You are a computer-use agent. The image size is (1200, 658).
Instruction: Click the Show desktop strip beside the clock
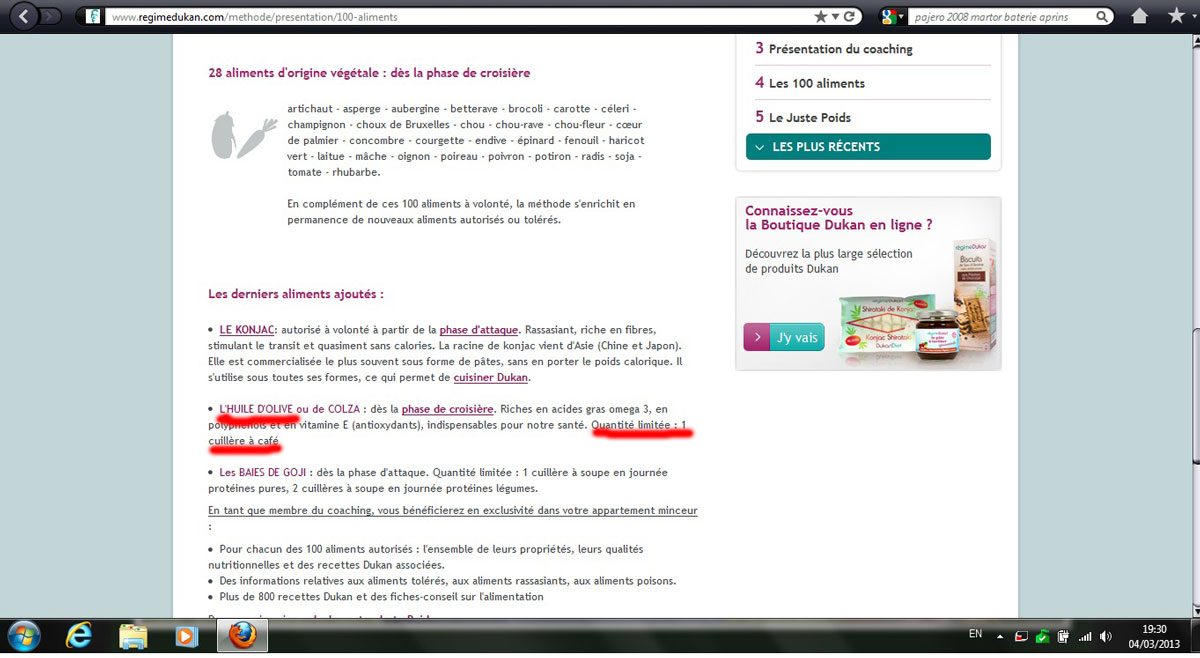tap(1193, 636)
